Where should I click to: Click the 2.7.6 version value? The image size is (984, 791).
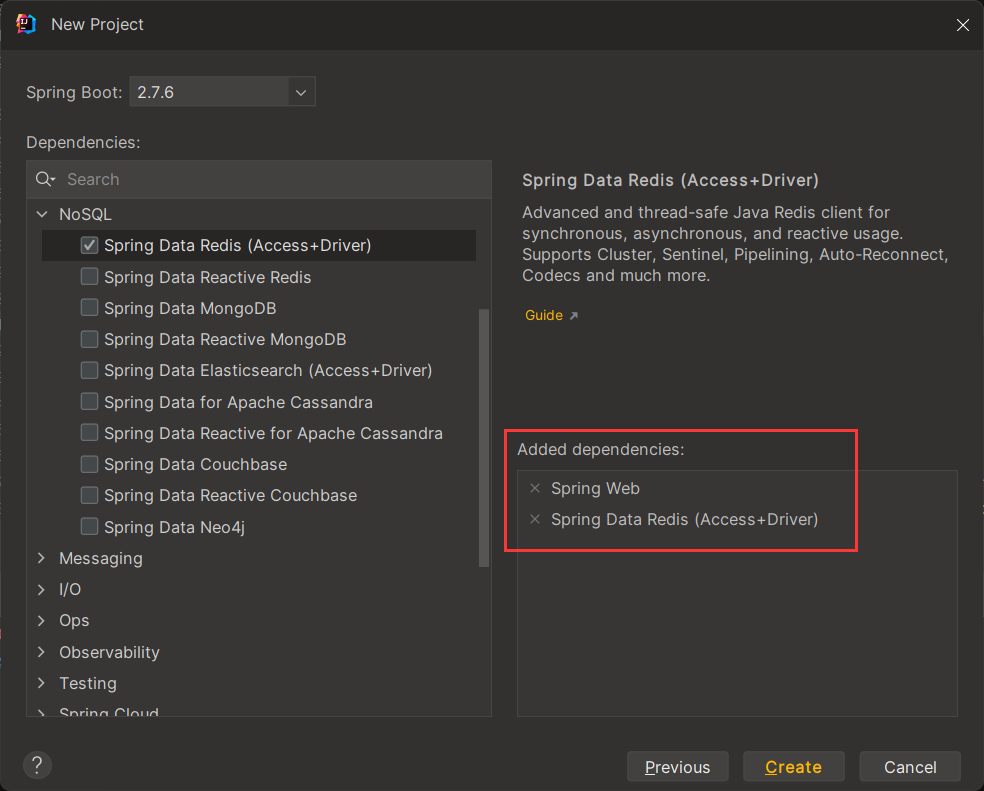point(156,92)
